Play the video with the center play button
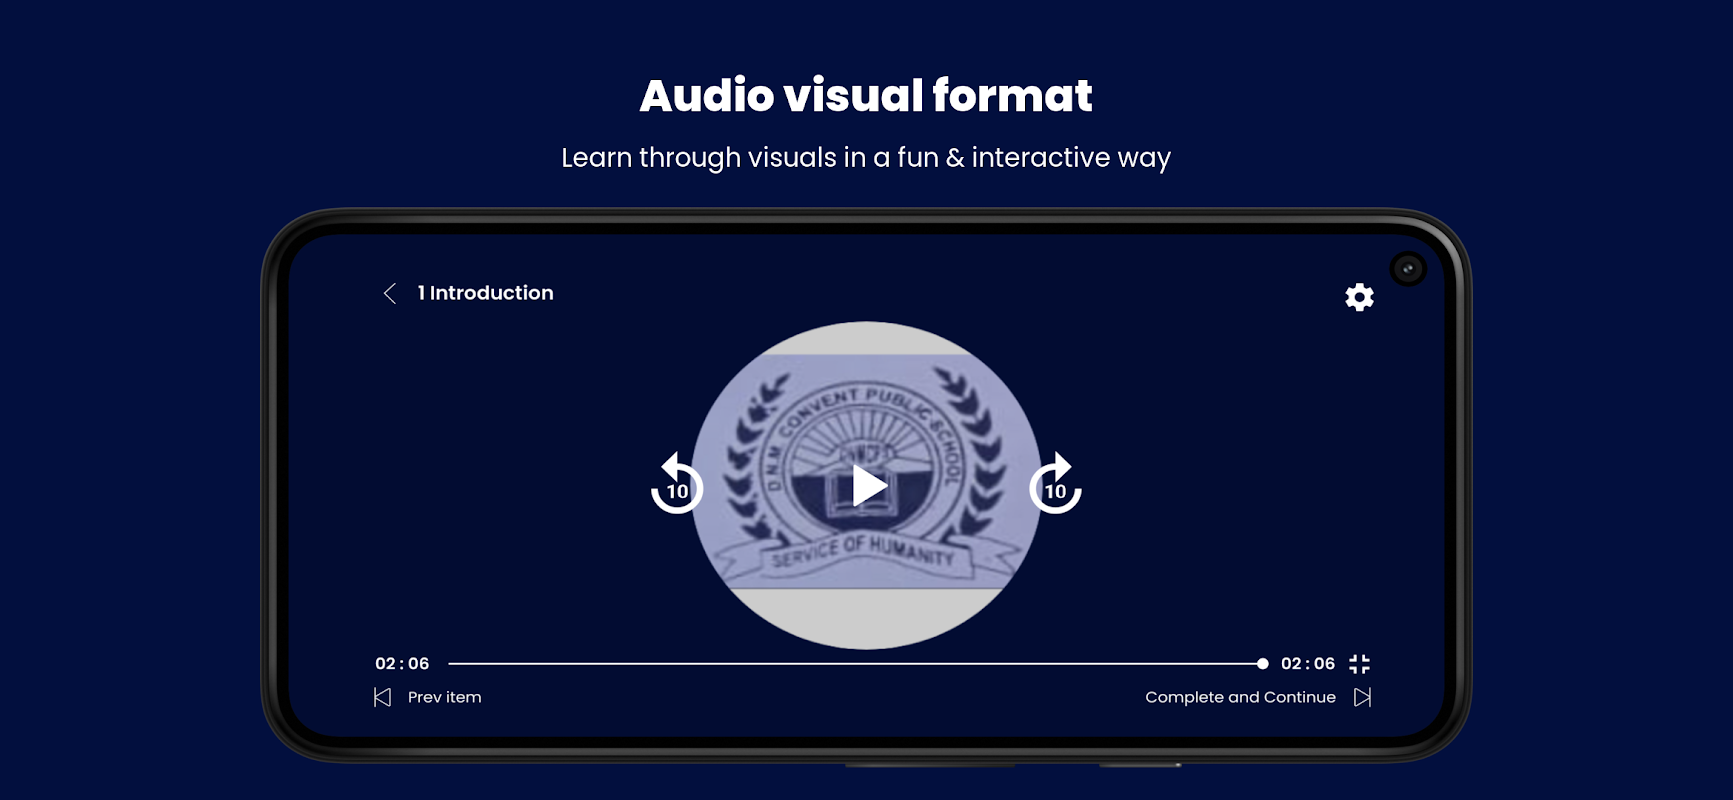The width and height of the screenshot is (1733, 800). (x=869, y=486)
